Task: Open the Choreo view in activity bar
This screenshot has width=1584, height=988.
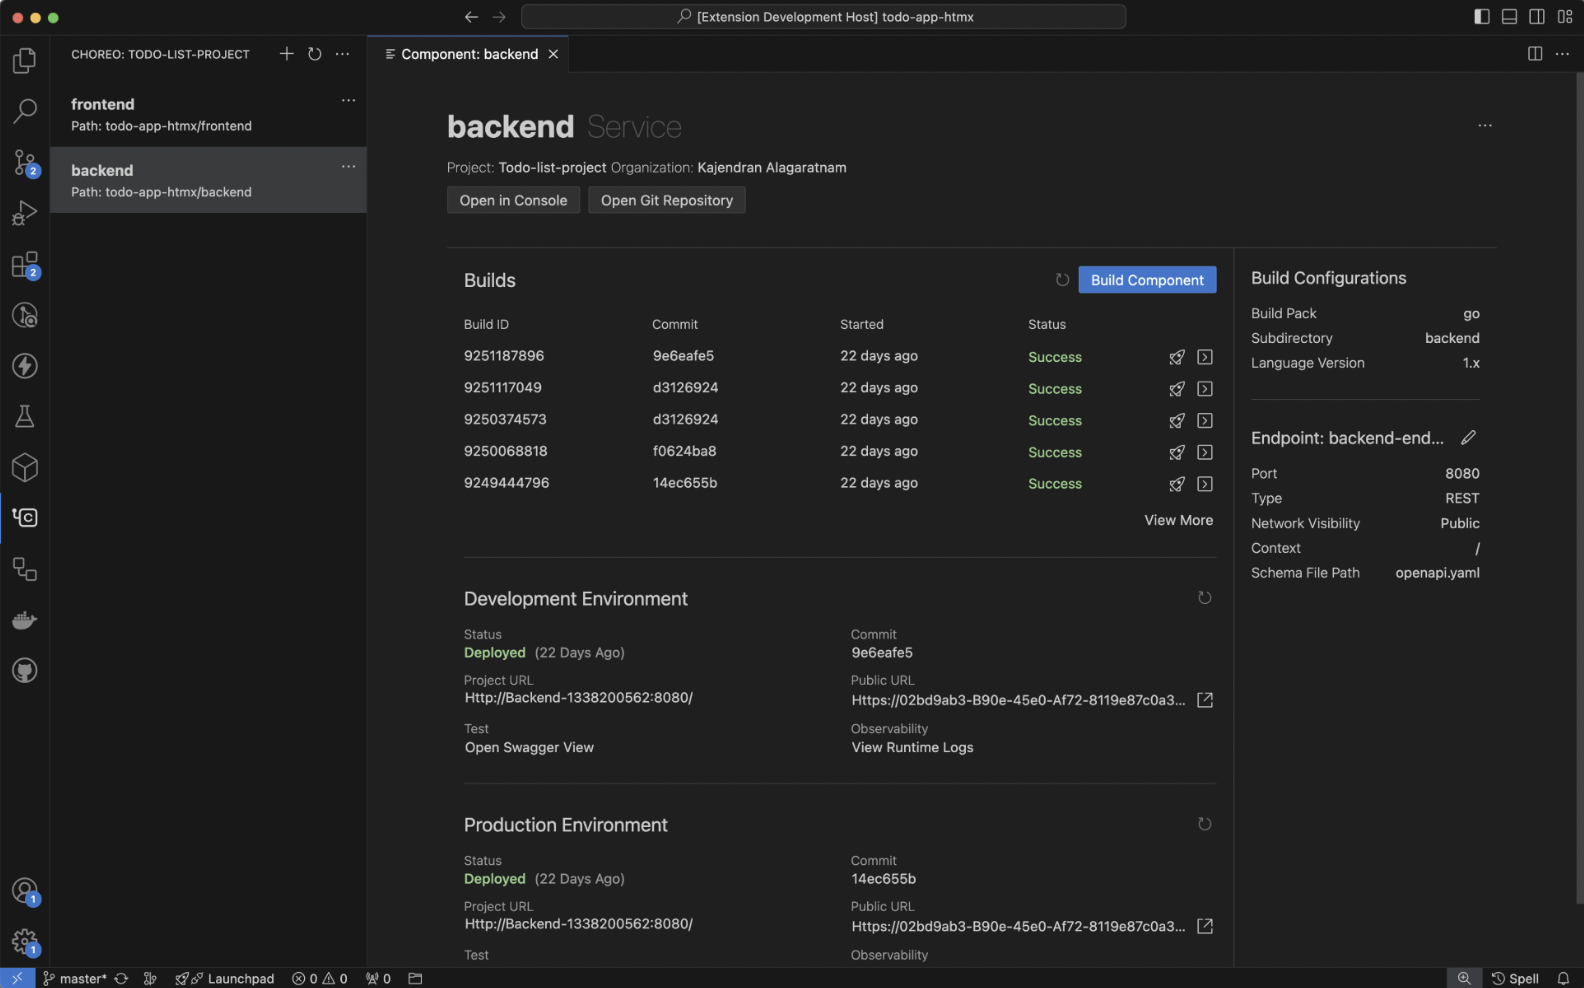Action: 25,517
